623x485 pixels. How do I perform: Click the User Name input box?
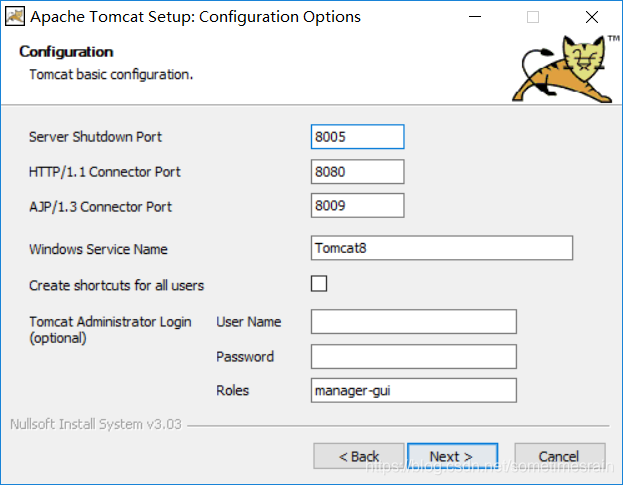[414, 321]
